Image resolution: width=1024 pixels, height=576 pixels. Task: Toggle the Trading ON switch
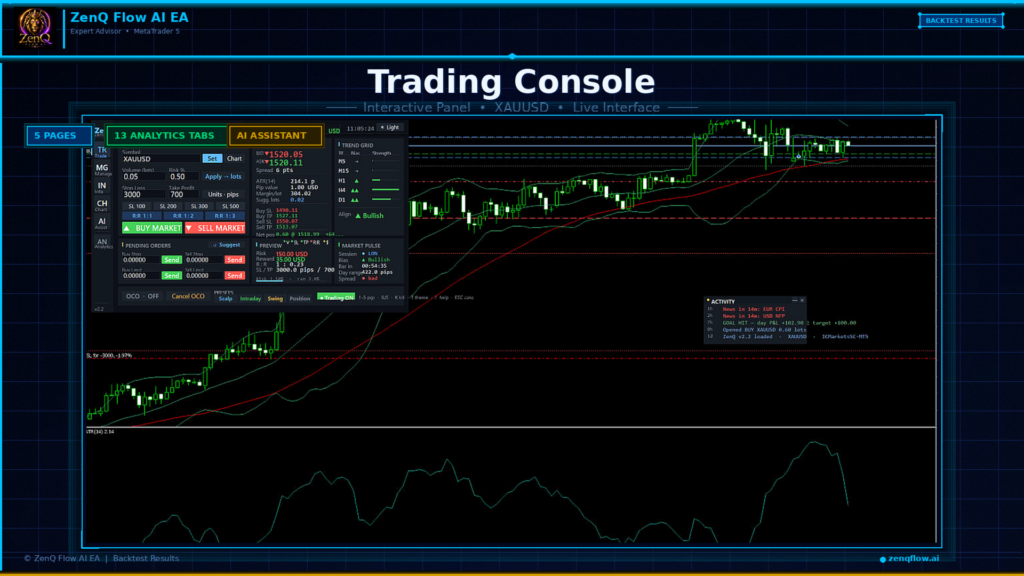click(336, 297)
